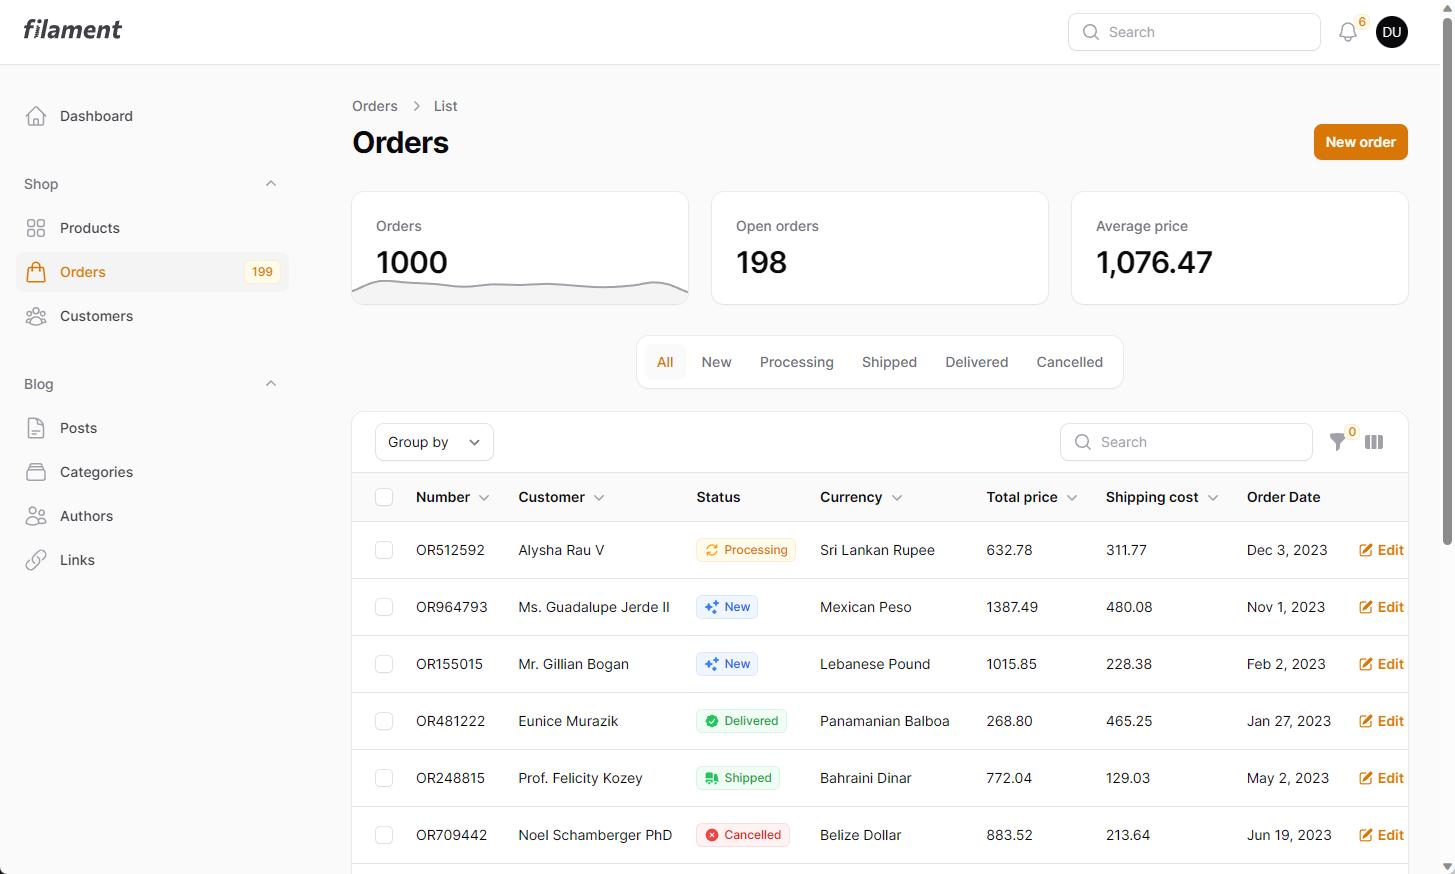1455x874 pixels.
Task: Open the Authors section
Action: tap(86, 515)
